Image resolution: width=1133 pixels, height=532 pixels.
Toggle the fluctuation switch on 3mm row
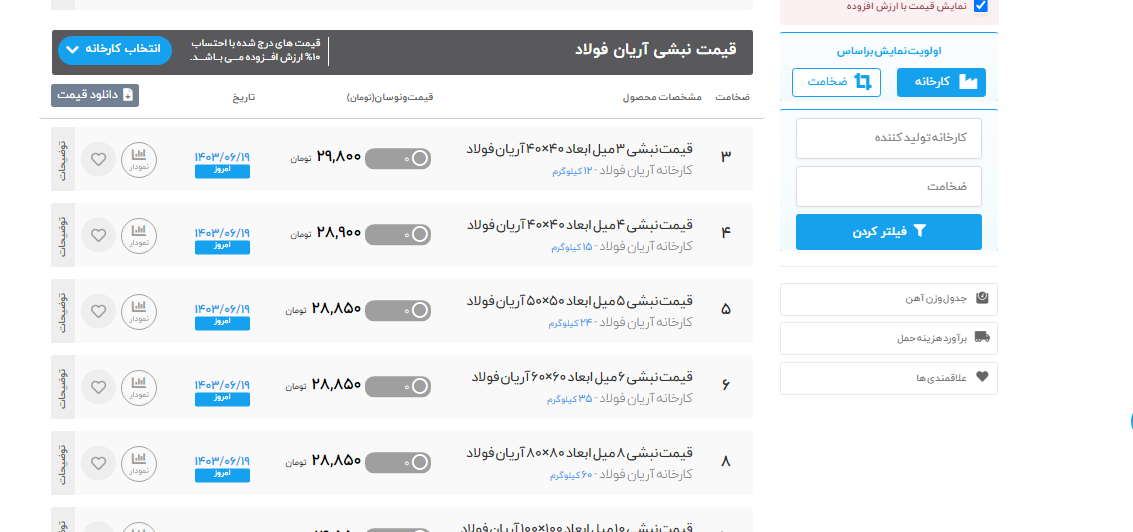(x=398, y=158)
